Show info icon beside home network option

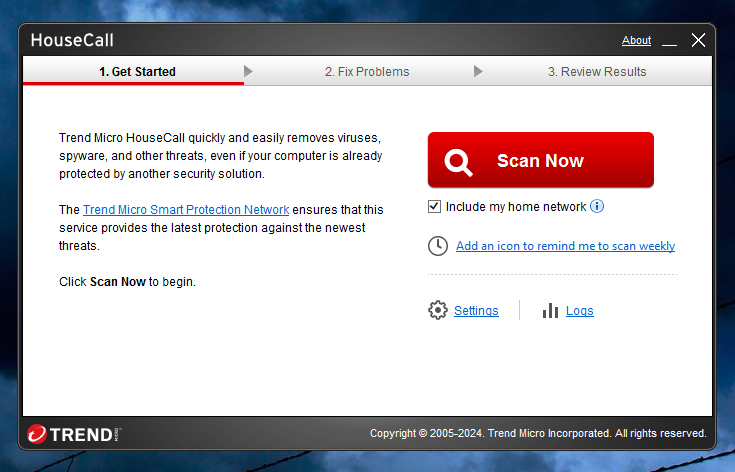[597, 206]
